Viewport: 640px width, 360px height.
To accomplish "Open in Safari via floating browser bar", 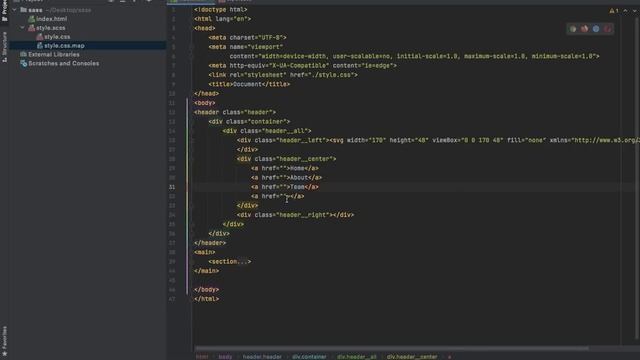I will pos(596,29).
